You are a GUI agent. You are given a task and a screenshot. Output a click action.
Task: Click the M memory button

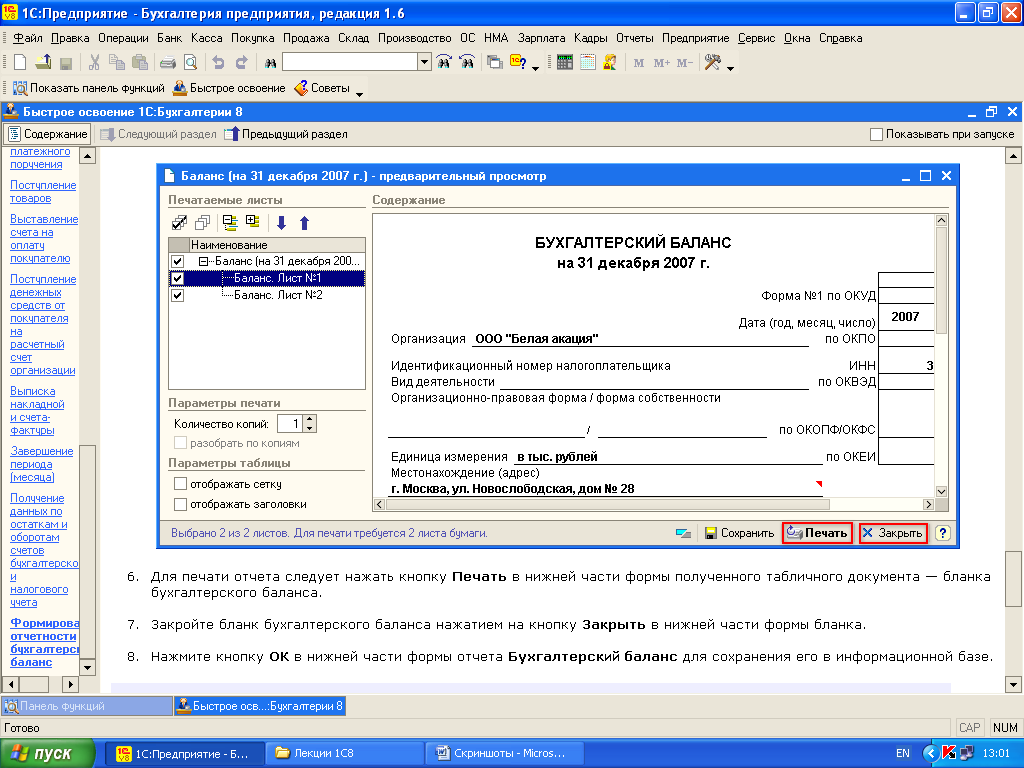coord(639,63)
